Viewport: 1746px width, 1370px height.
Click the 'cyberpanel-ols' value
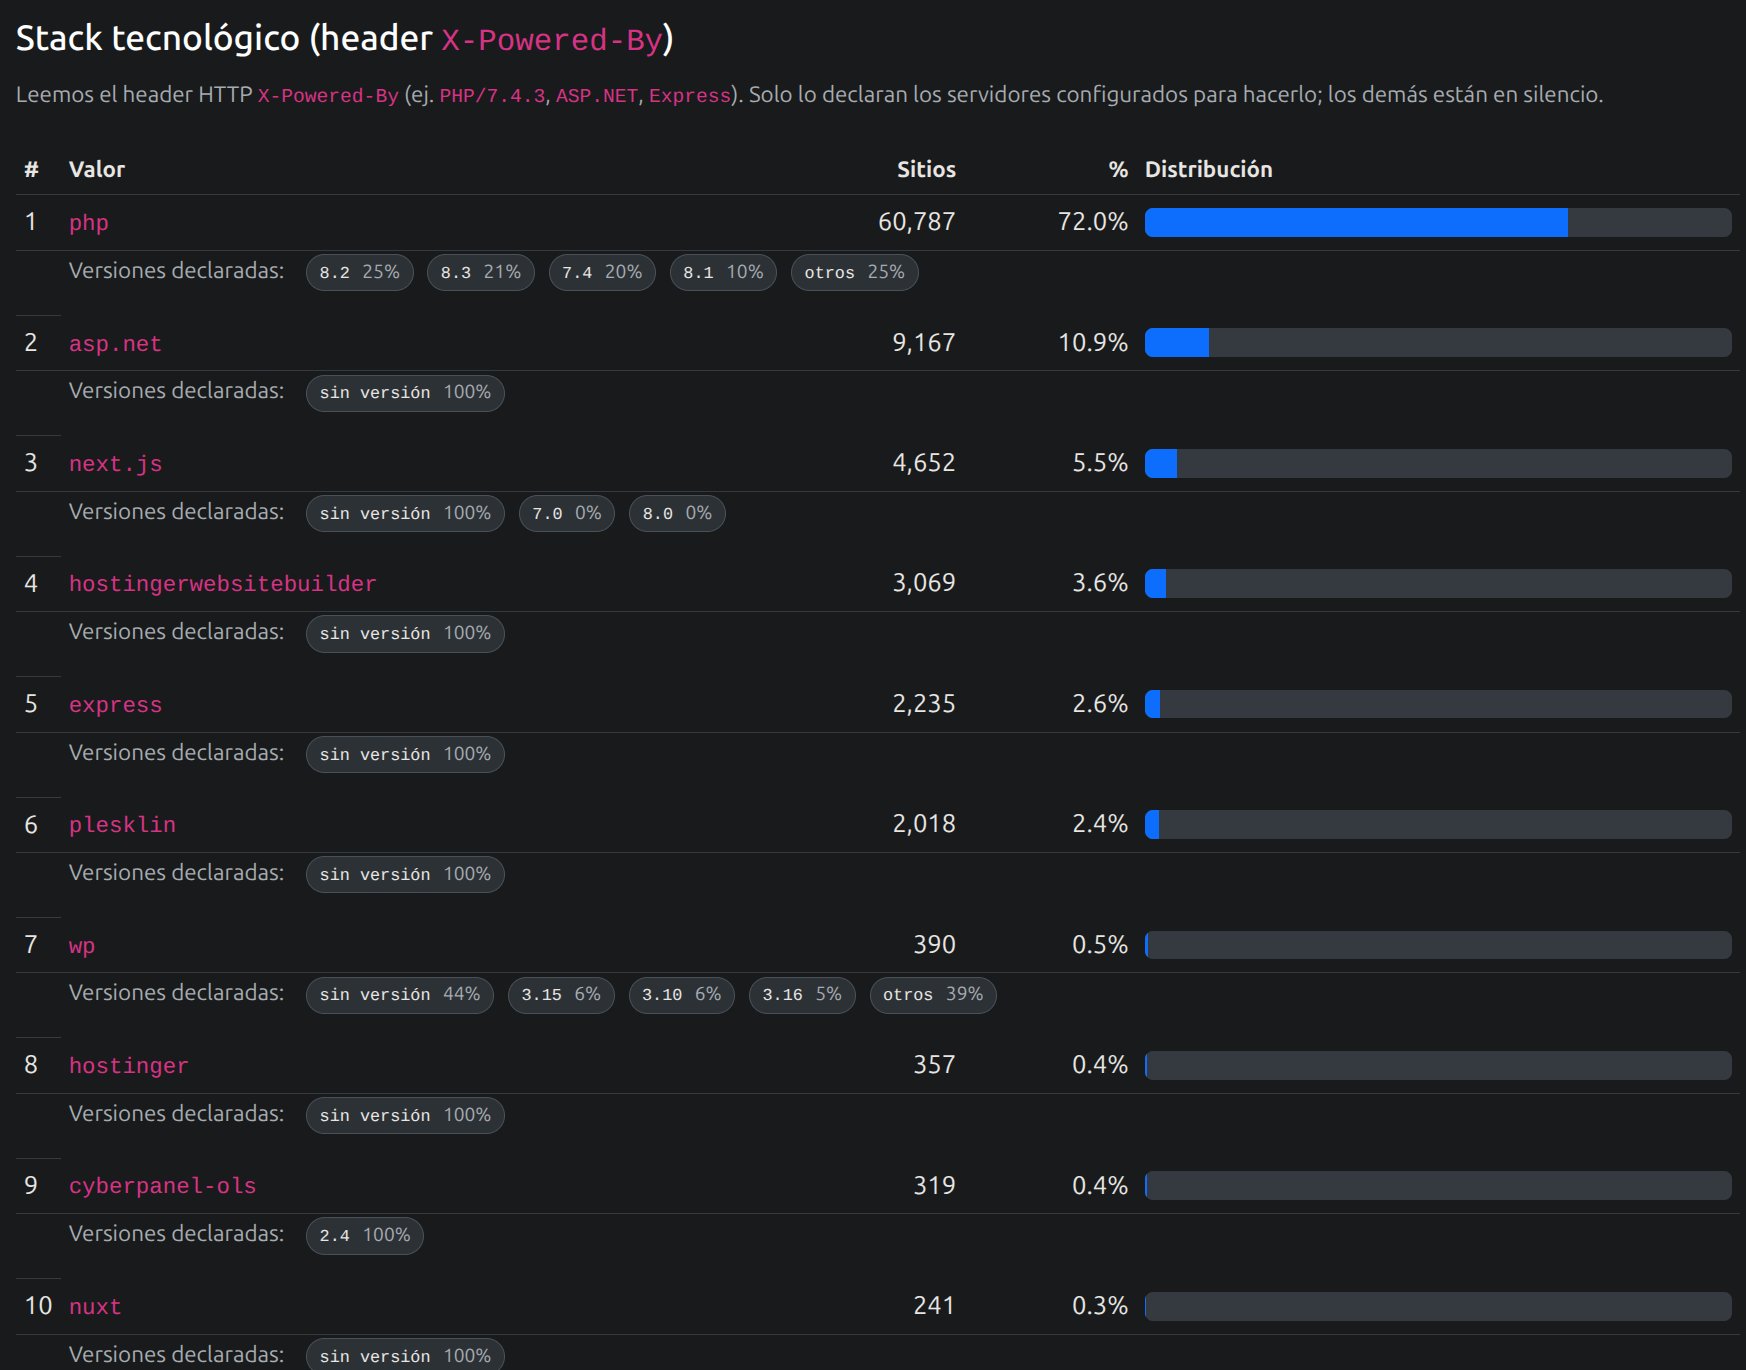pos(162,1186)
